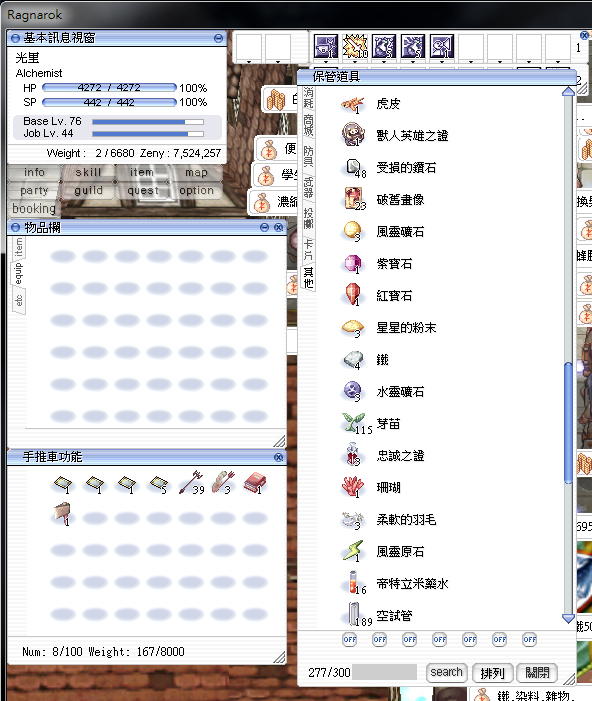Pick the 水靈礦石 blue orb icon
Viewport: 592px width, 701px height.
click(352, 391)
